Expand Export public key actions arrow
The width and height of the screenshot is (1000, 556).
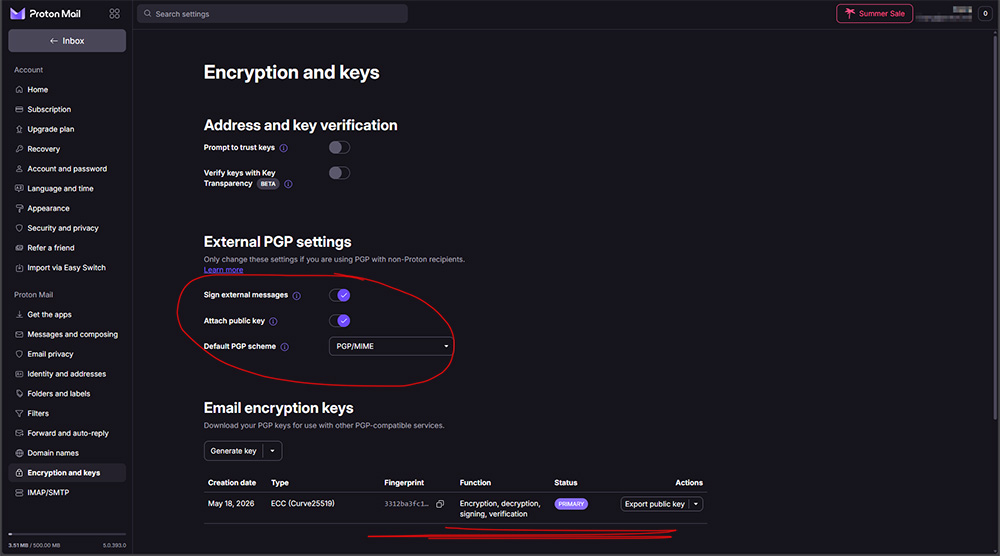pyautogui.click(x=696, y=504)
